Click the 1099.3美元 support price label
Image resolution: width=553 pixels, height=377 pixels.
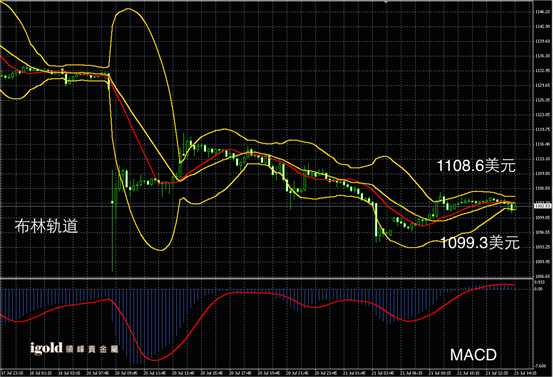(480, 243)
